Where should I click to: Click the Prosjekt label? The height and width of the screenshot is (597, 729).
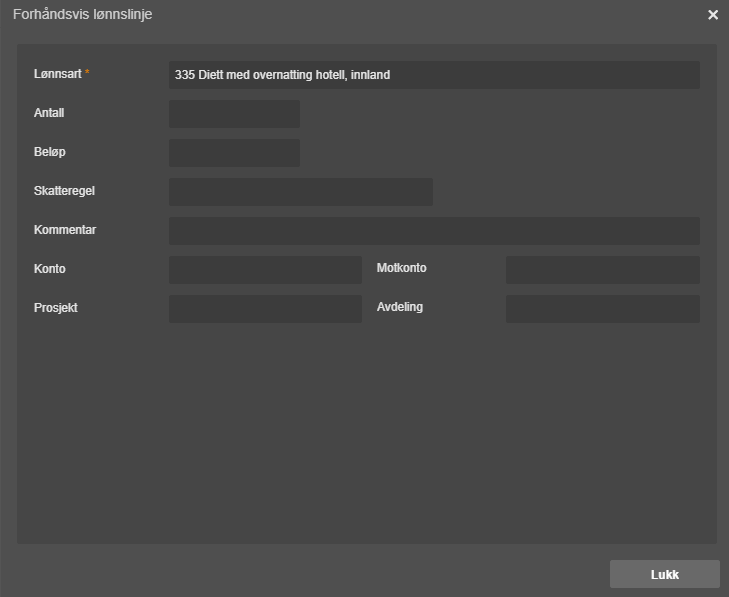pyautogui.click(x=56, y=308)
